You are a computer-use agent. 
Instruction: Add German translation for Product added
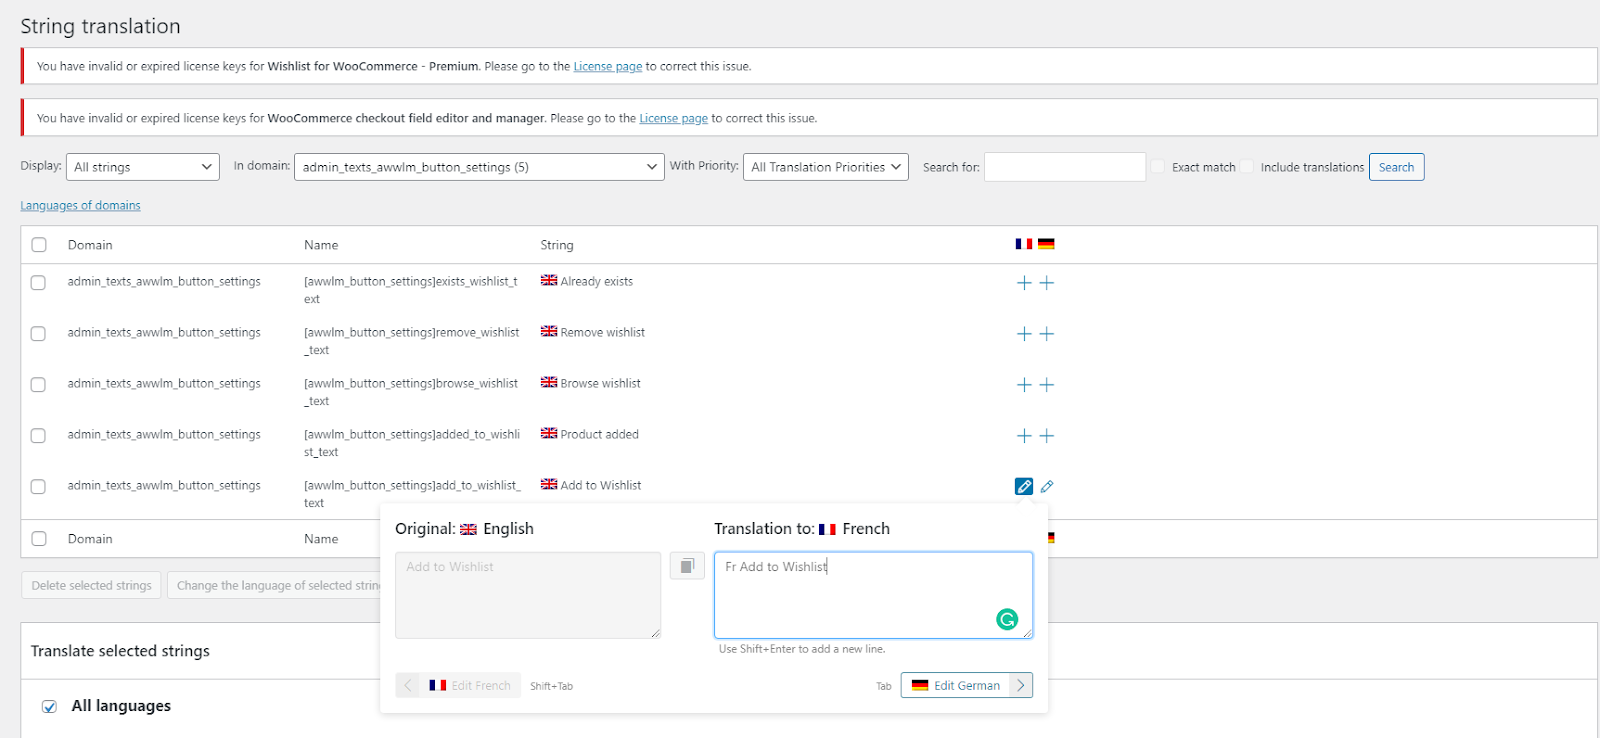tap(1047, 436)
